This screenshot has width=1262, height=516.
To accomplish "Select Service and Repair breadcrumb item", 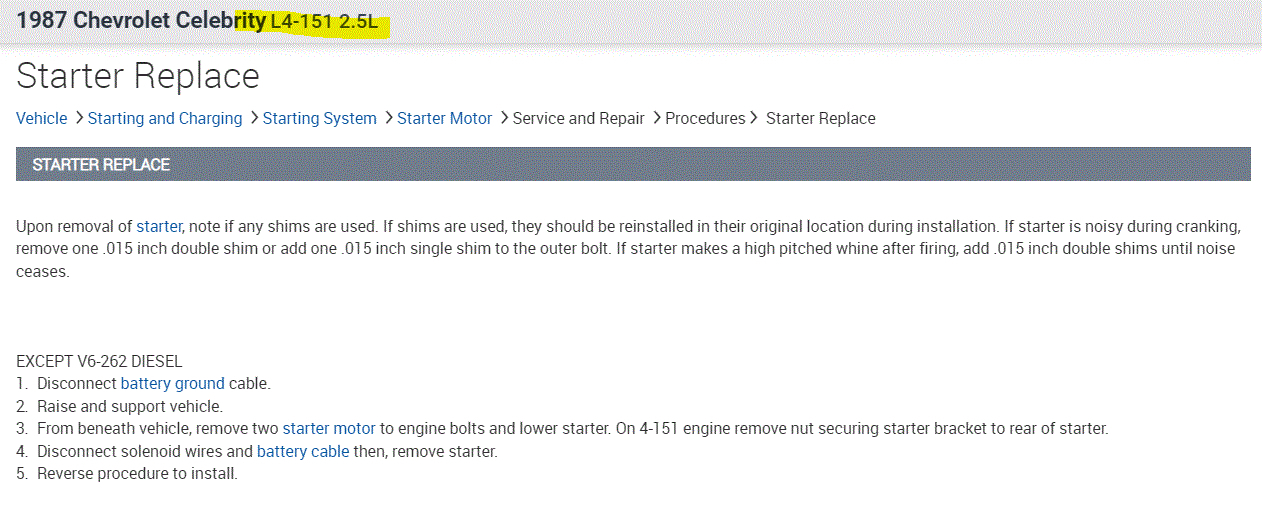I will coord(578,118).
